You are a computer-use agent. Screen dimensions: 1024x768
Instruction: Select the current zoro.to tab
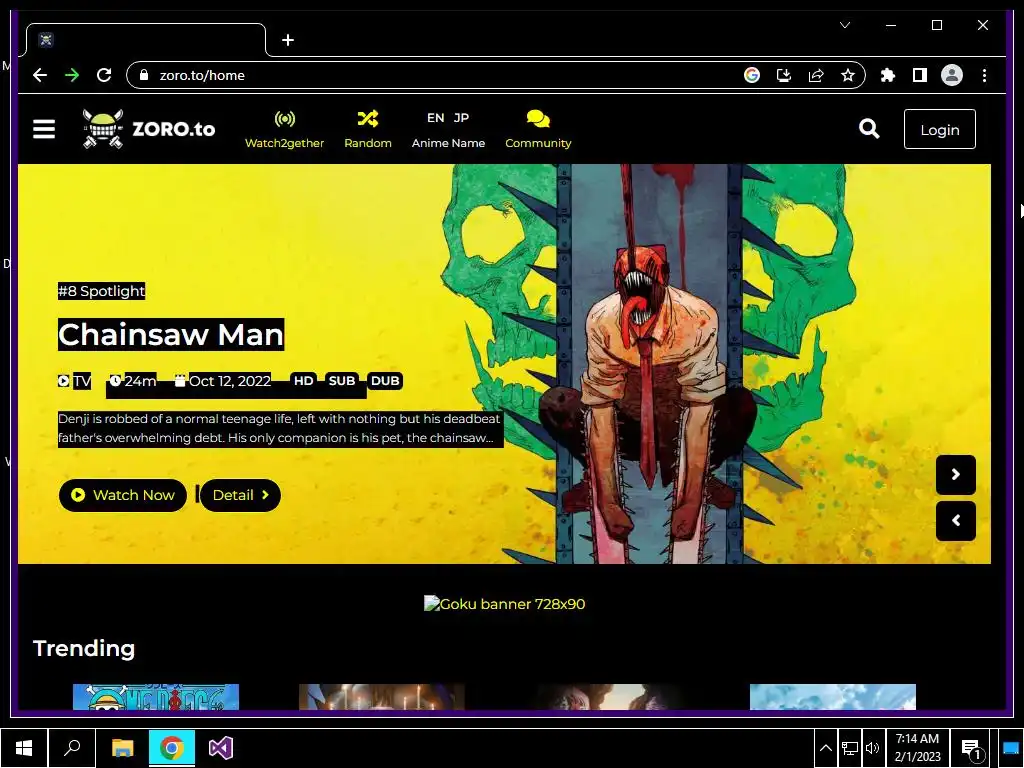[146, 40]
